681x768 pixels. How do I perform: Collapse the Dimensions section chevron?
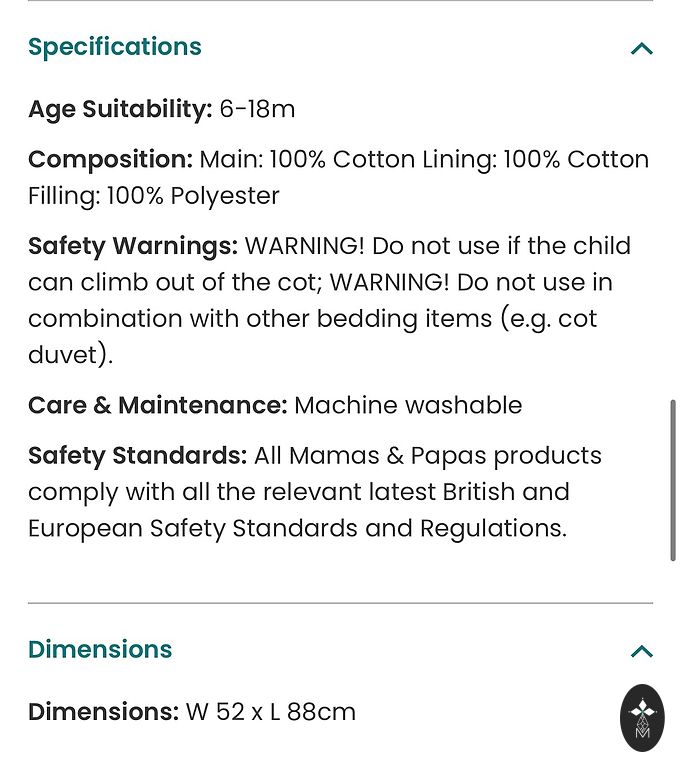(x=642, y=652)
